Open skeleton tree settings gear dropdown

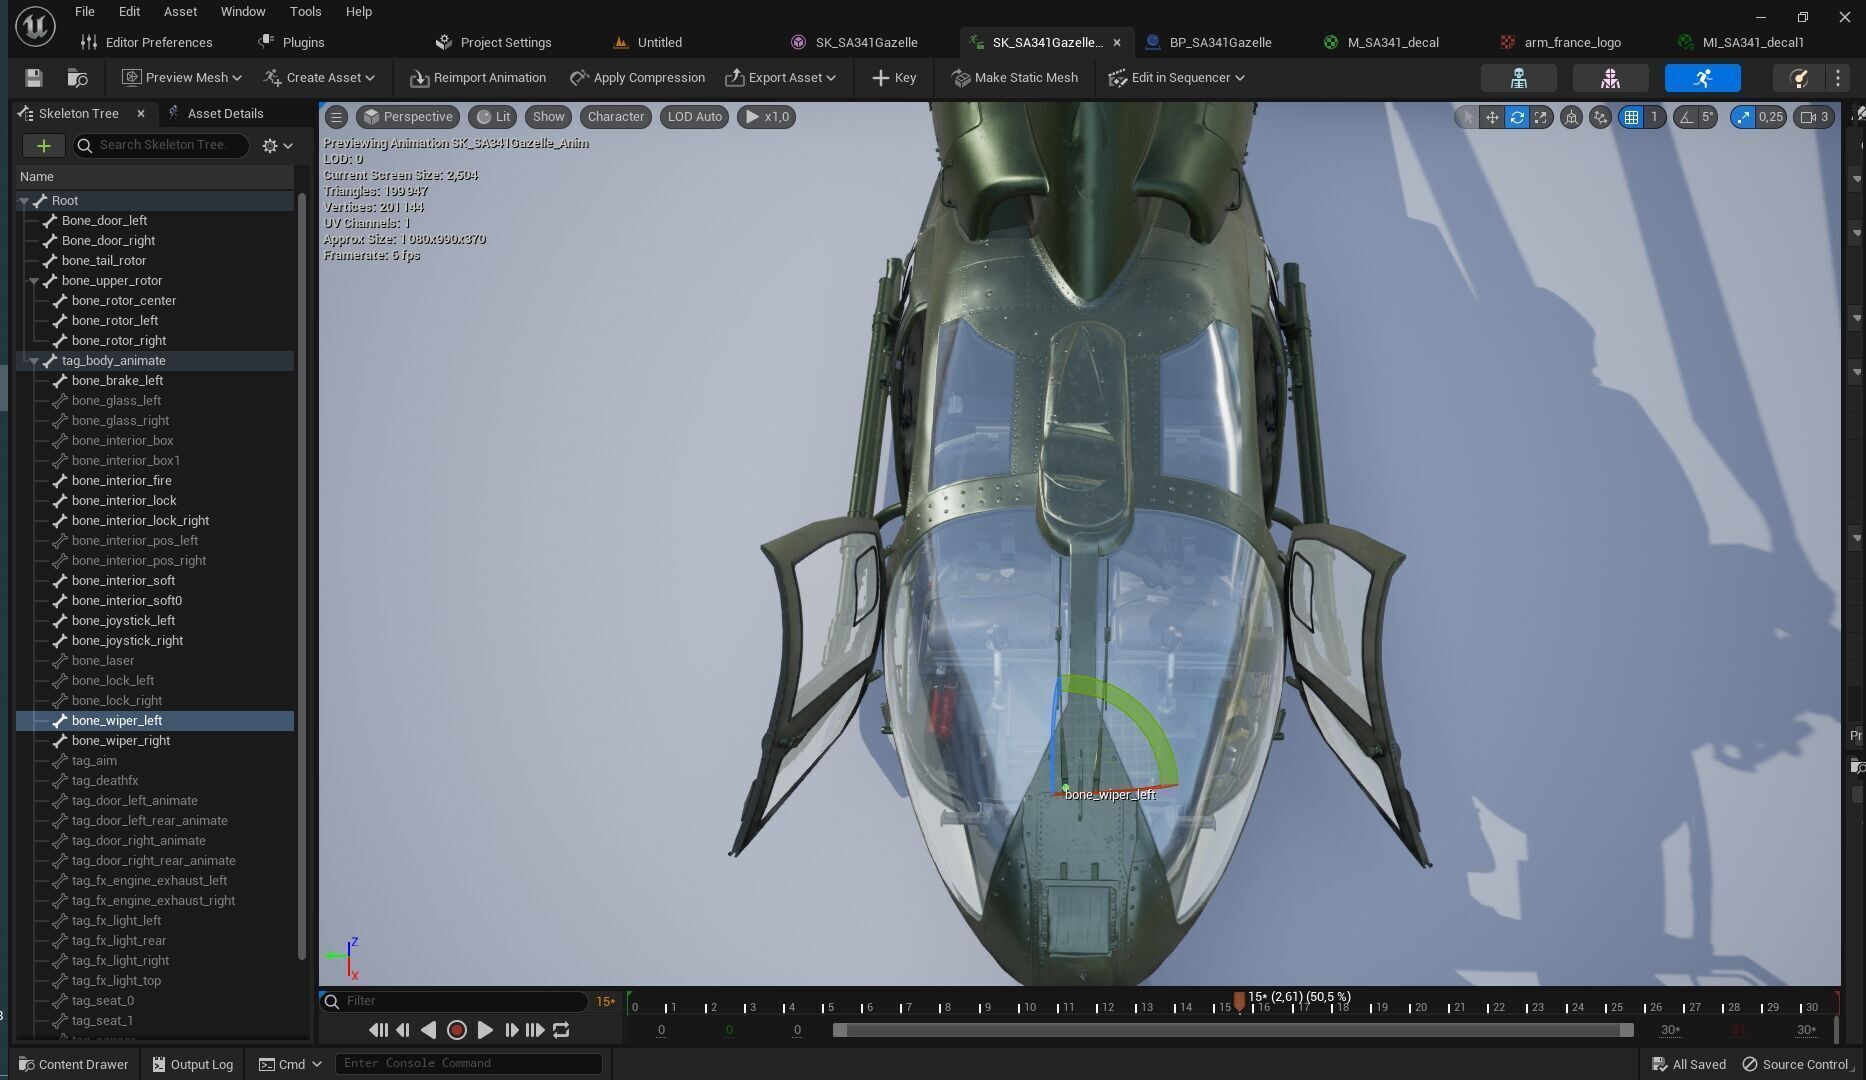pyautogui.click(x=277, y=146)
